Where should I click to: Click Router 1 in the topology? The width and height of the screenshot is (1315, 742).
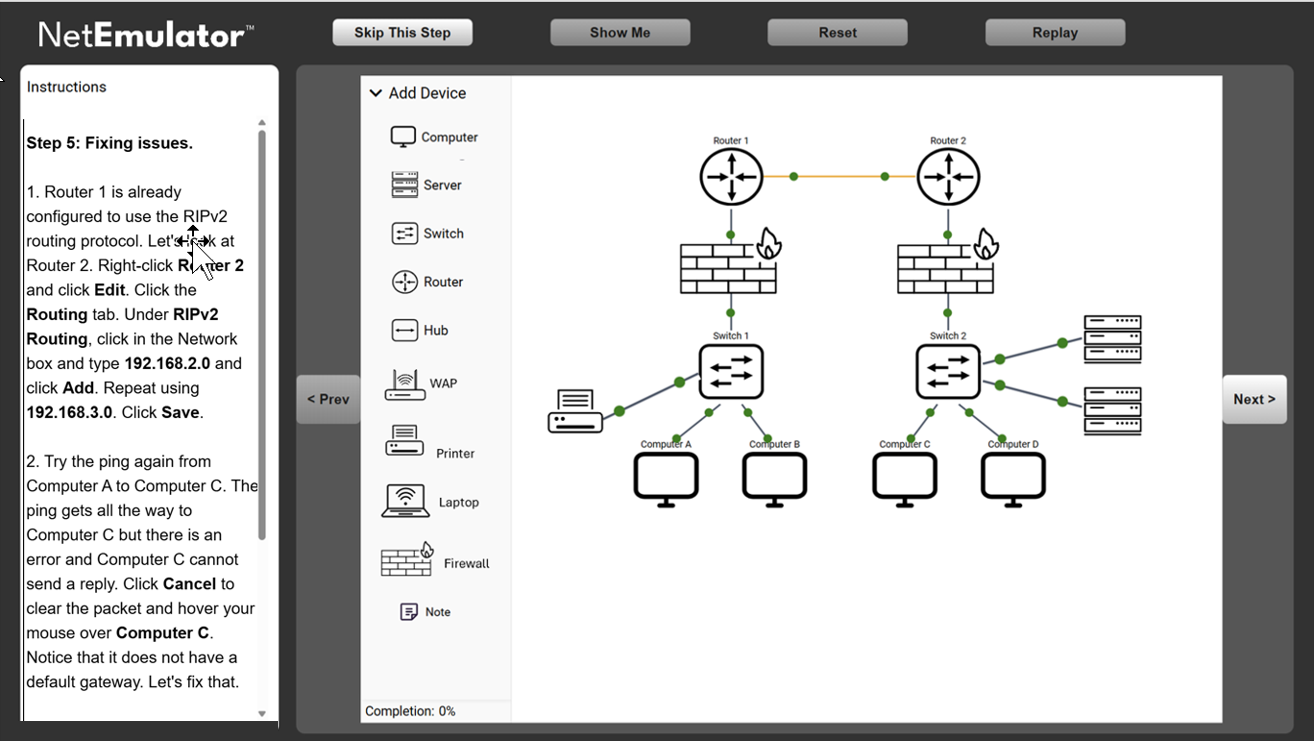click(731, 177)
